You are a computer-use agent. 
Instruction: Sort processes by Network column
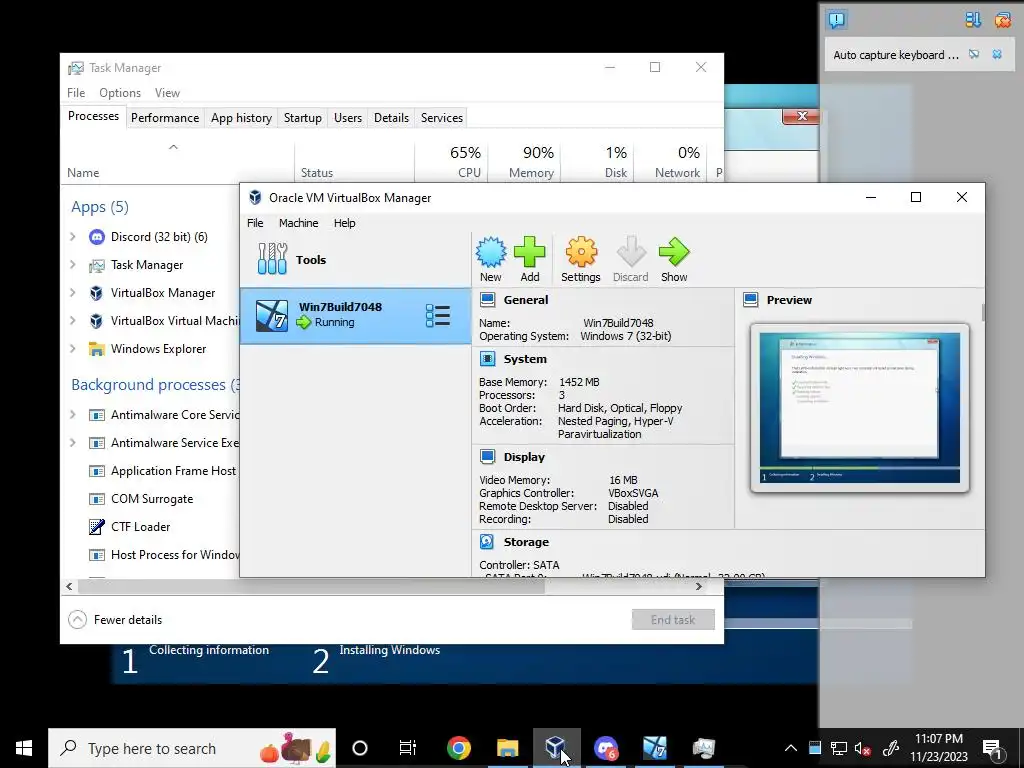pyautogui.click(x=671, y=161)
